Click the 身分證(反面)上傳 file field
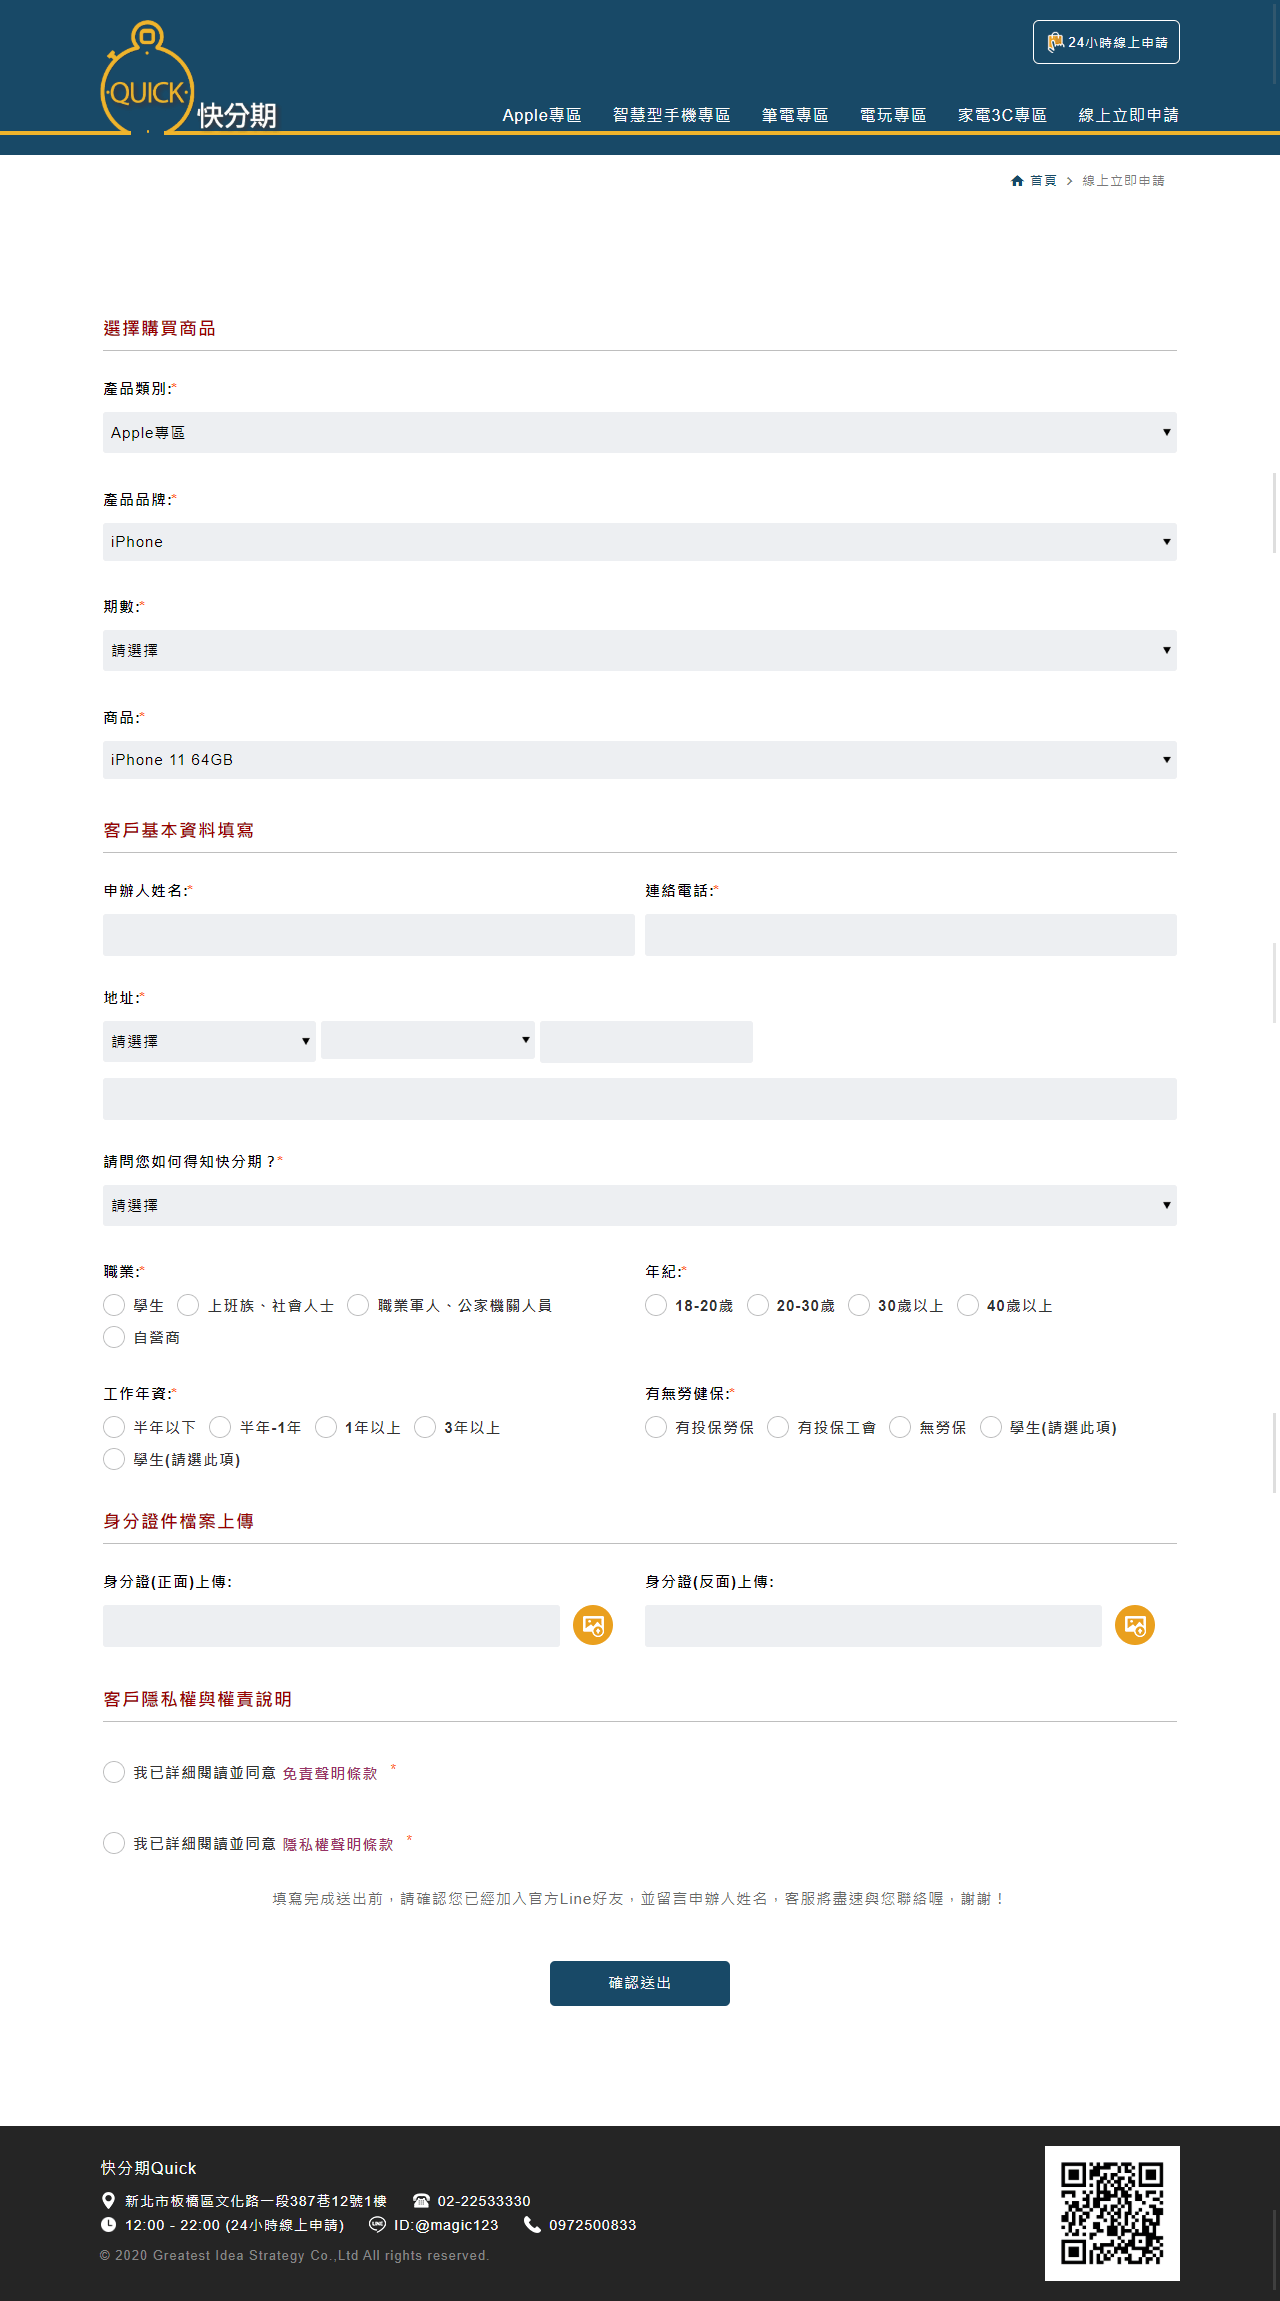Viewport: 1280px width, 2301px height. pos(873,1626)
